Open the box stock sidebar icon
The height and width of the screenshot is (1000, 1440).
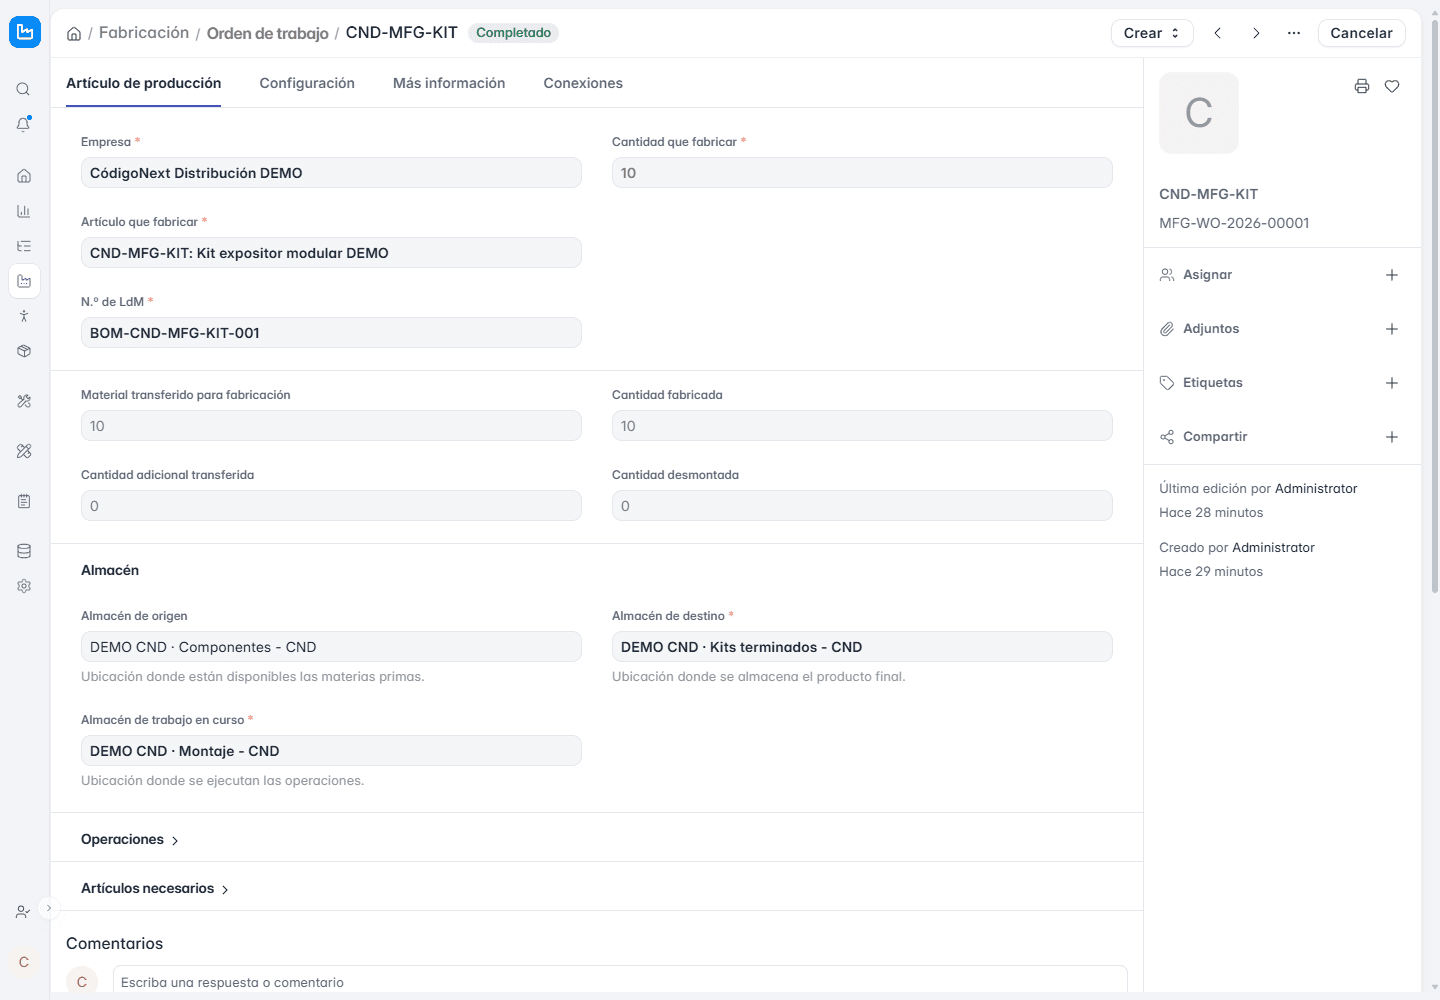[24, 351]
